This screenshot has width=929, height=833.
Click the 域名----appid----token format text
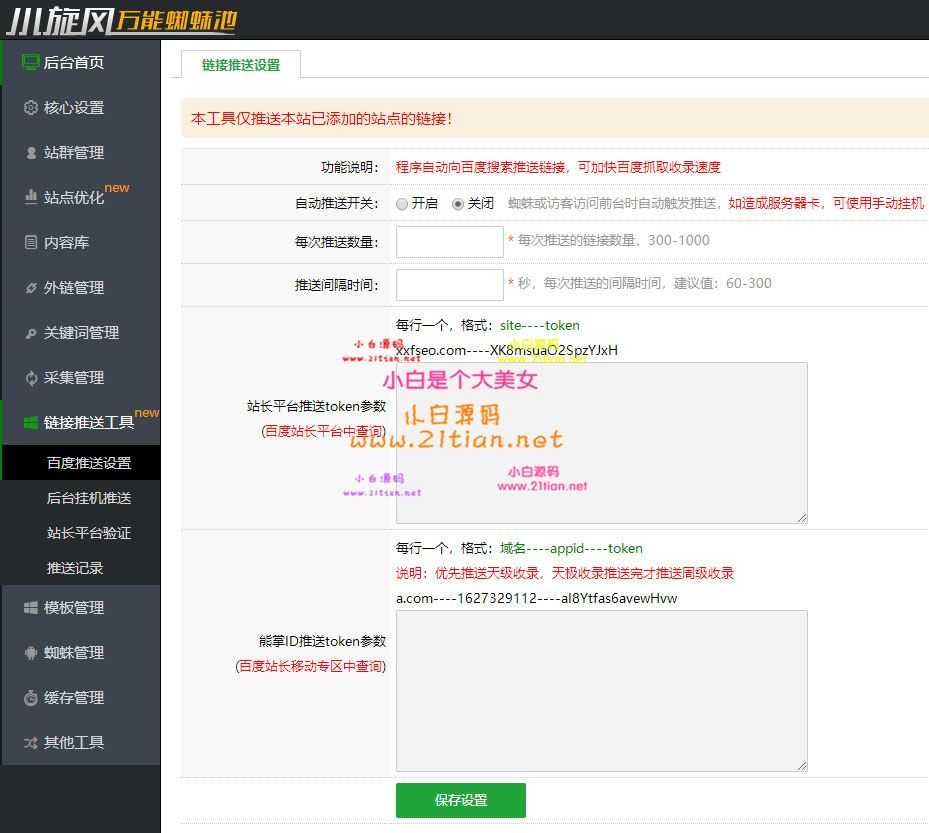tap(571, 549)
